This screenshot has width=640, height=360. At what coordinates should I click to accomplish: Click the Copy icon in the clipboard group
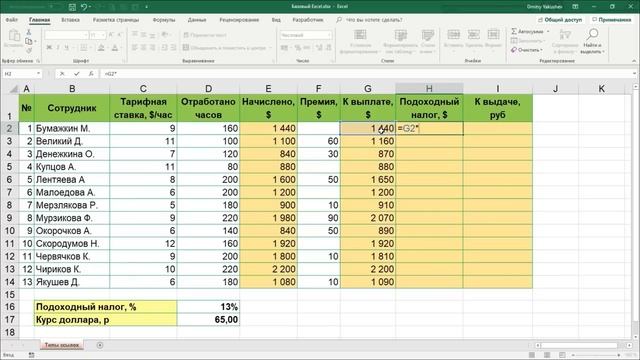coord(29,41)
